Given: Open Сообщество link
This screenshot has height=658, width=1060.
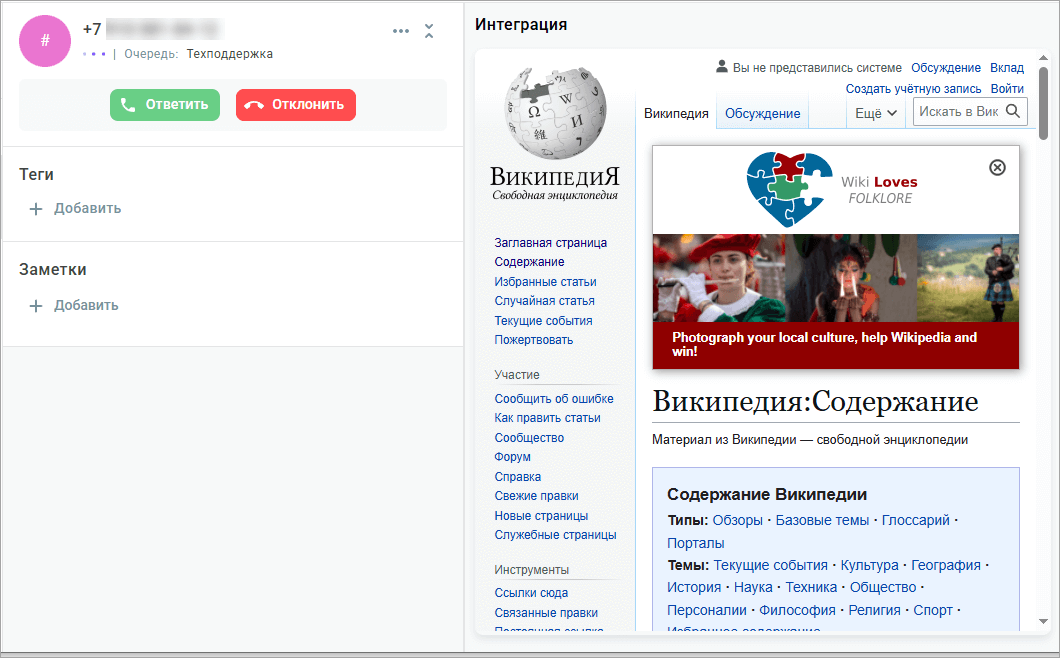Looking at the screenshot, I should 529,438.
